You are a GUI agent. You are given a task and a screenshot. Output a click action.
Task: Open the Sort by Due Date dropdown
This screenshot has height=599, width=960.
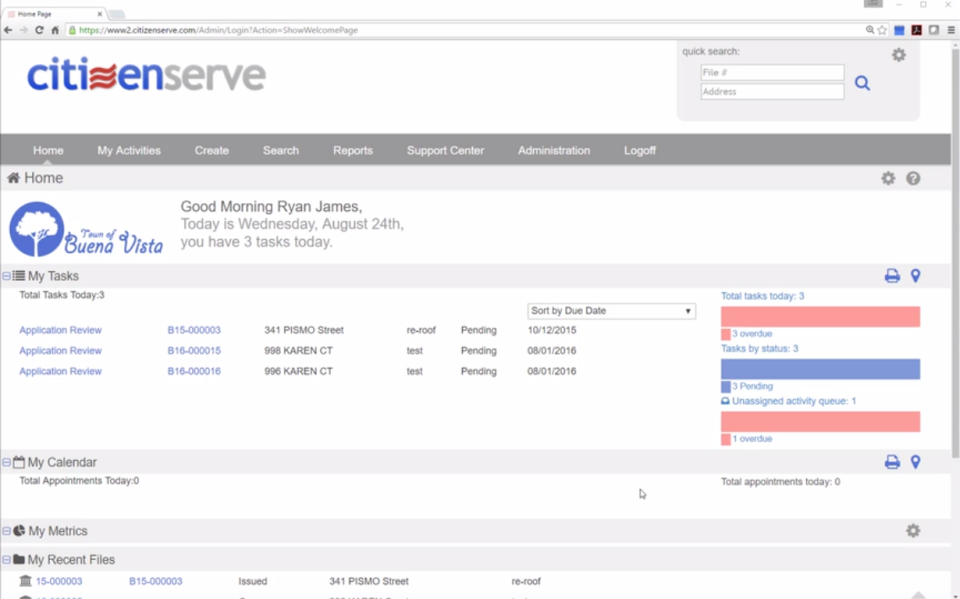[x=610, y=310]
